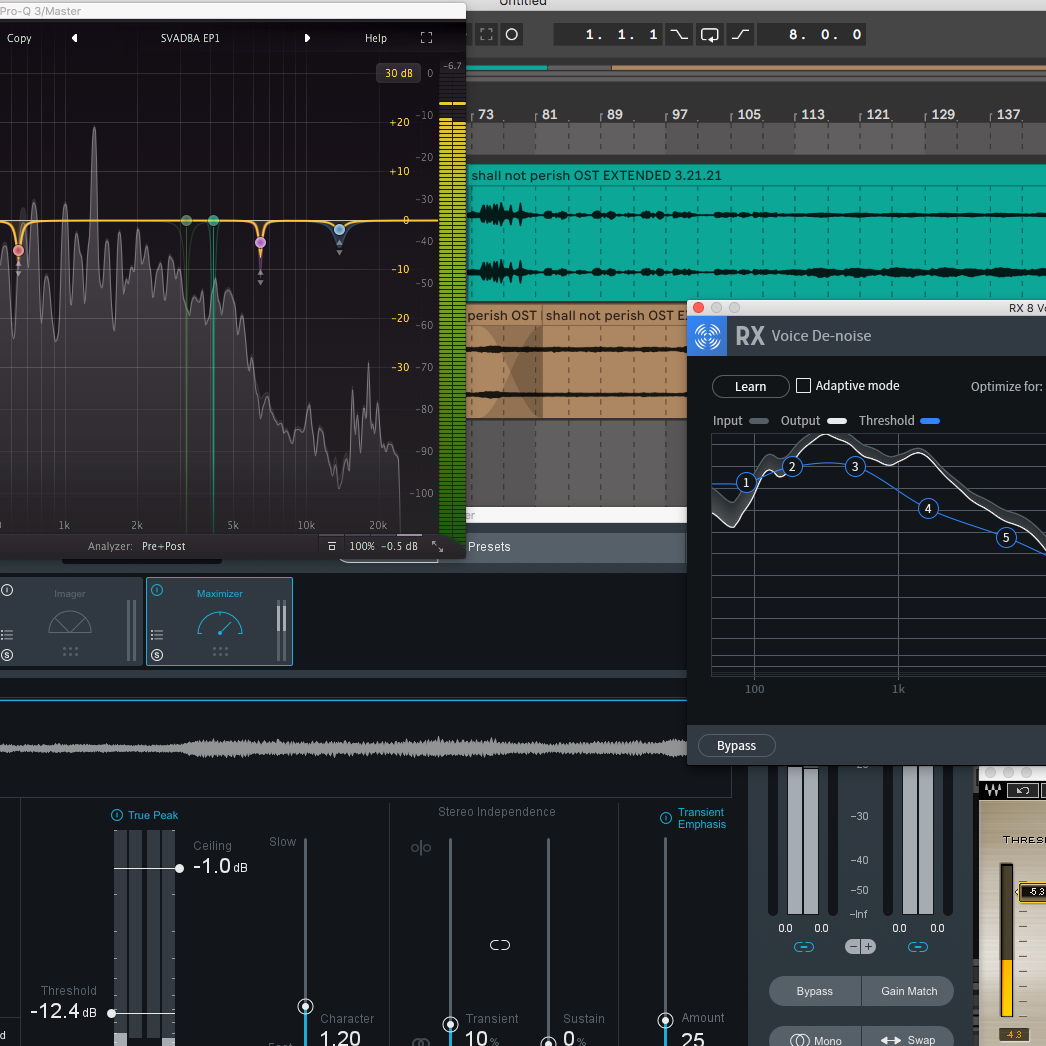Click the Pro-Q 3 full screen icon
The image size is (1046, 1046).
pyautogui.click(x=426, y=38)
